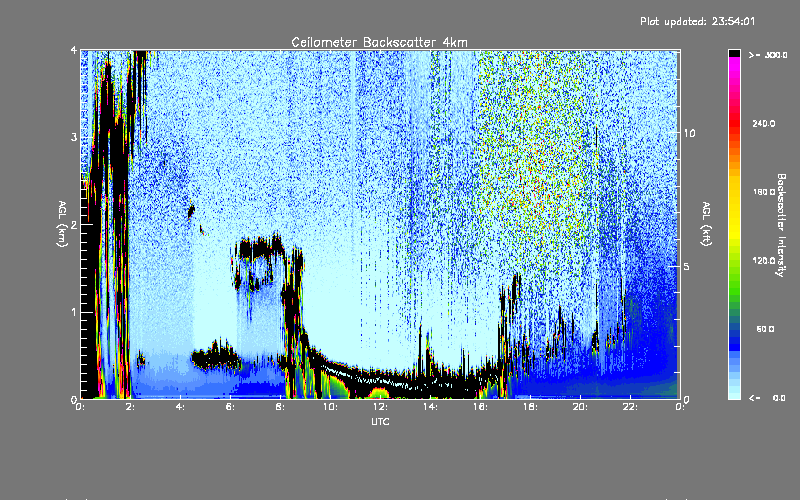Click the "14:" UTC hour tick label

pyautogui.click(x=430, y=407)
